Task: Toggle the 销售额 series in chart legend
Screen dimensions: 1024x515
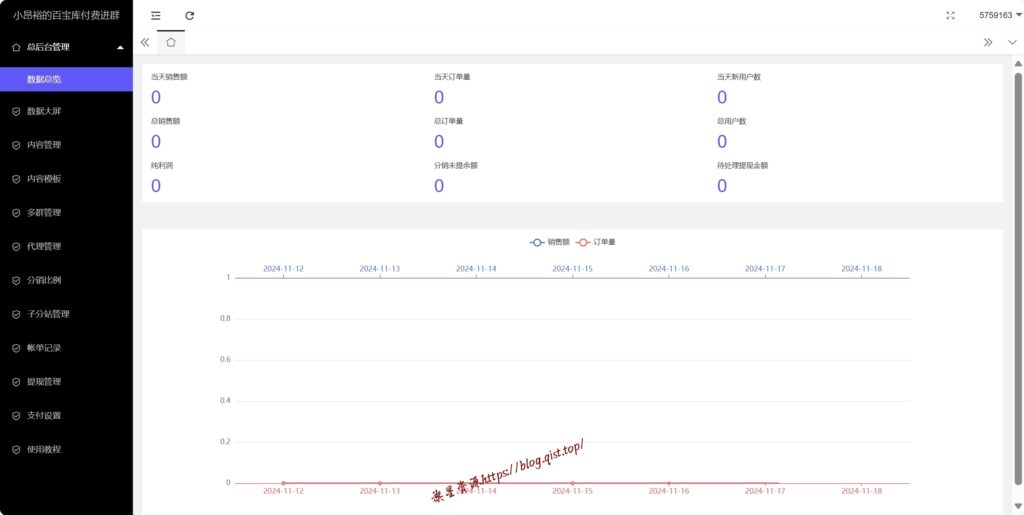Action: [x=550, y=242]
